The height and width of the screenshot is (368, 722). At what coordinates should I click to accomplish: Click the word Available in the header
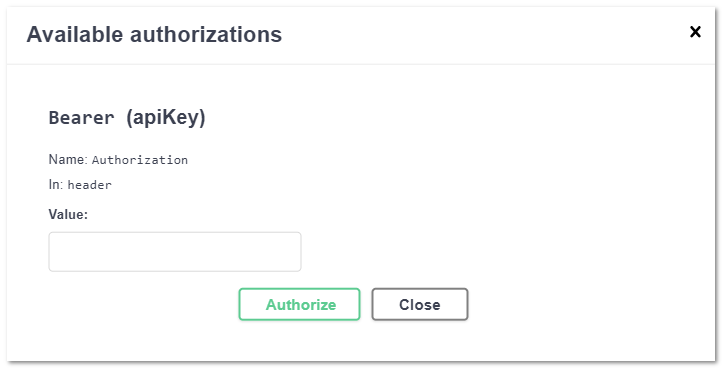(75, 35)
